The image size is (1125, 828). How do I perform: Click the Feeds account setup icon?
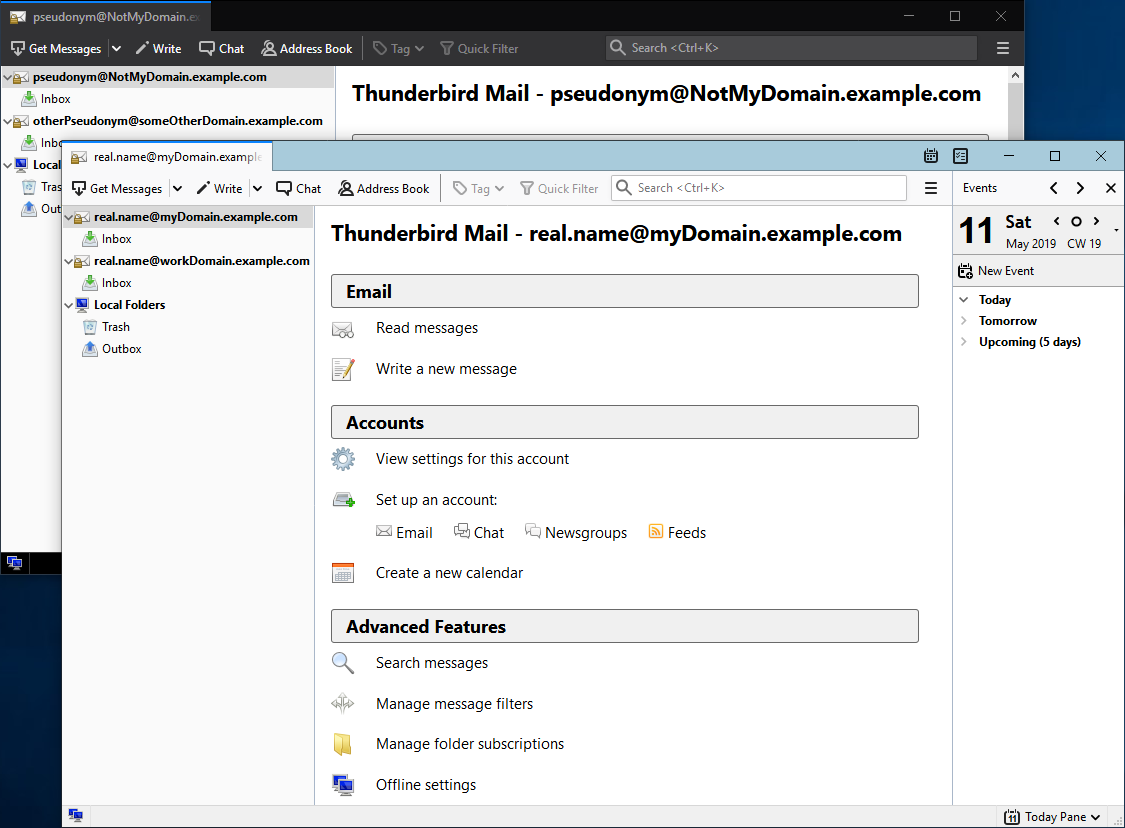pos(656,532)
